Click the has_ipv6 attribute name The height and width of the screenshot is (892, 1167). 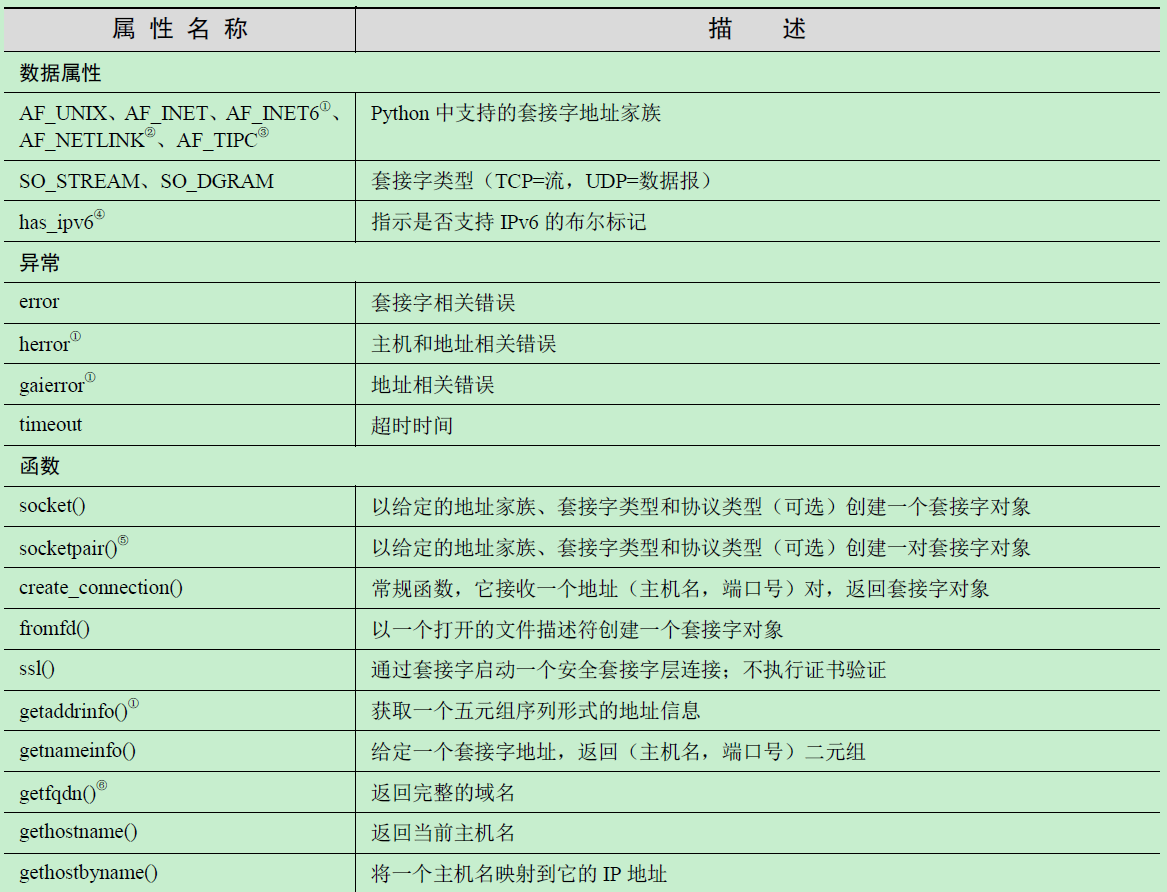click(x=62, y=221)
